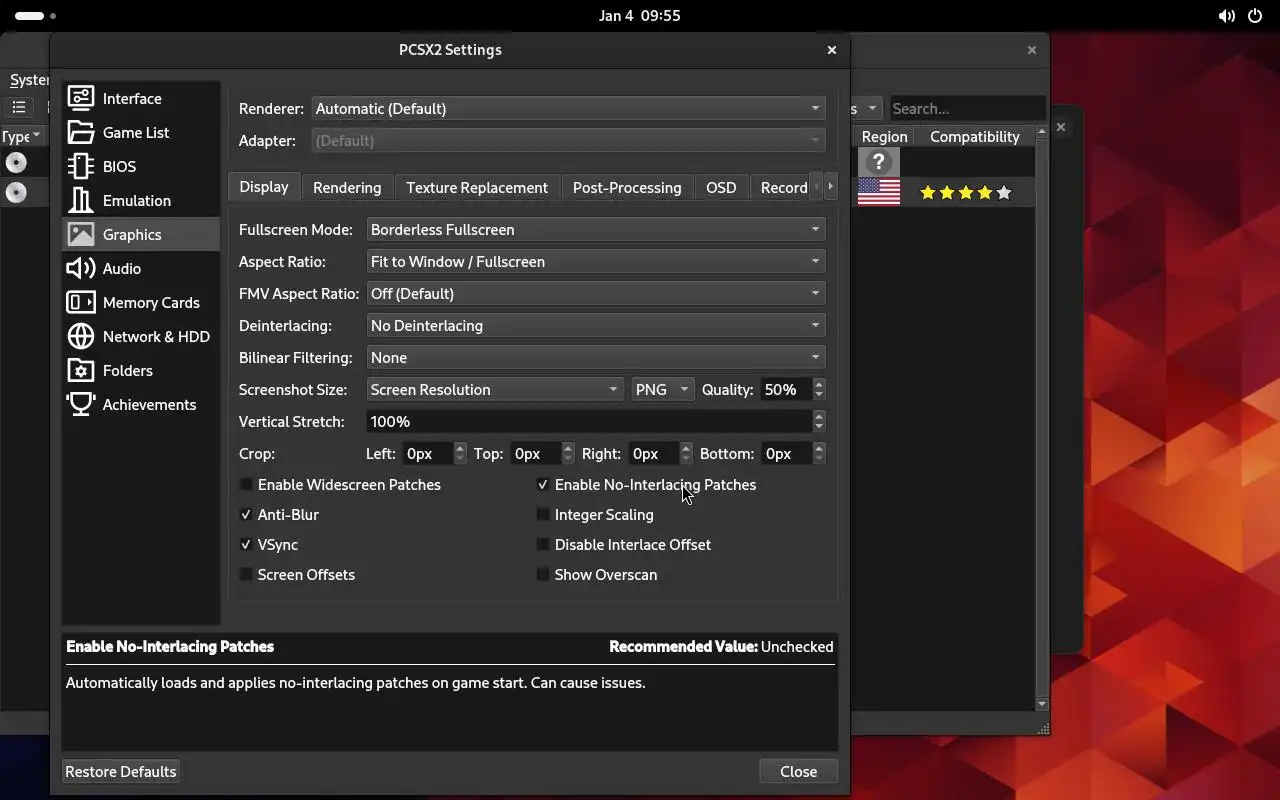The image size is (1280, 800).
Task: Click the Restore Defaults button
Action: click(121, 771)
